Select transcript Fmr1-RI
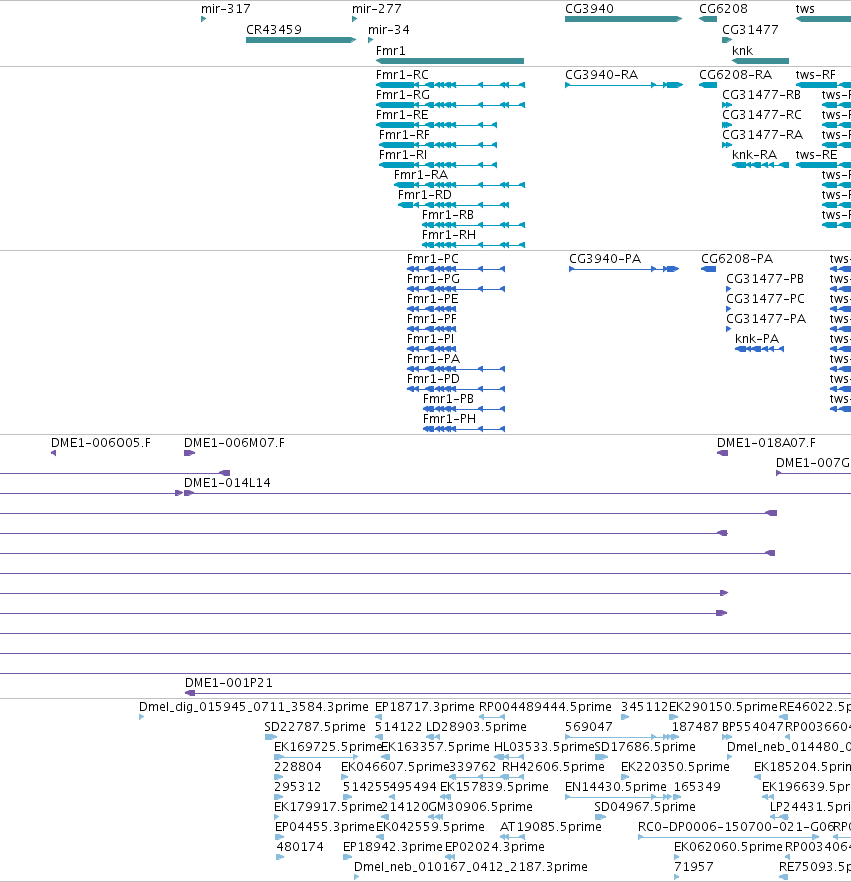851x882 pixels. pos(438,165)
